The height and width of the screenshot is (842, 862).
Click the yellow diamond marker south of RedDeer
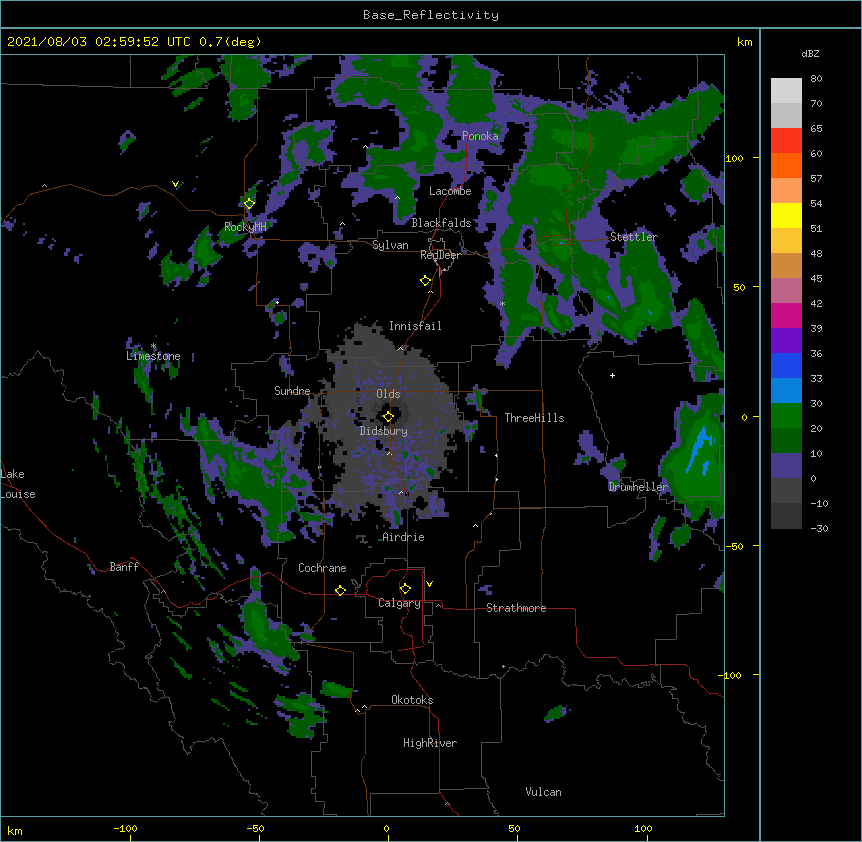point(426,281)
